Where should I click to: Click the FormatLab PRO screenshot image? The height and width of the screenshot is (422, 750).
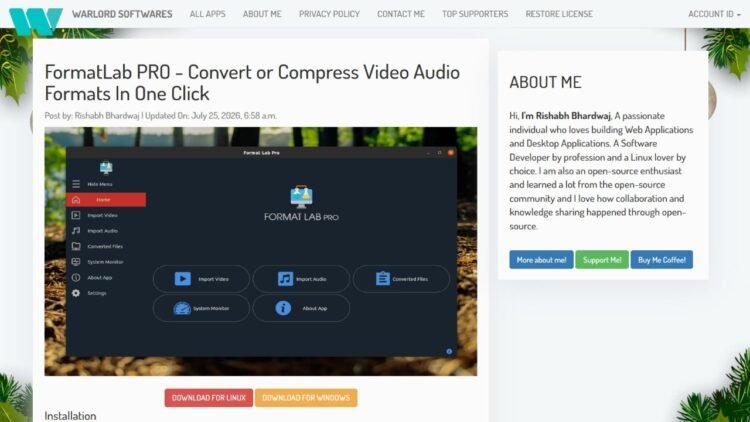[x=261, y=251]
